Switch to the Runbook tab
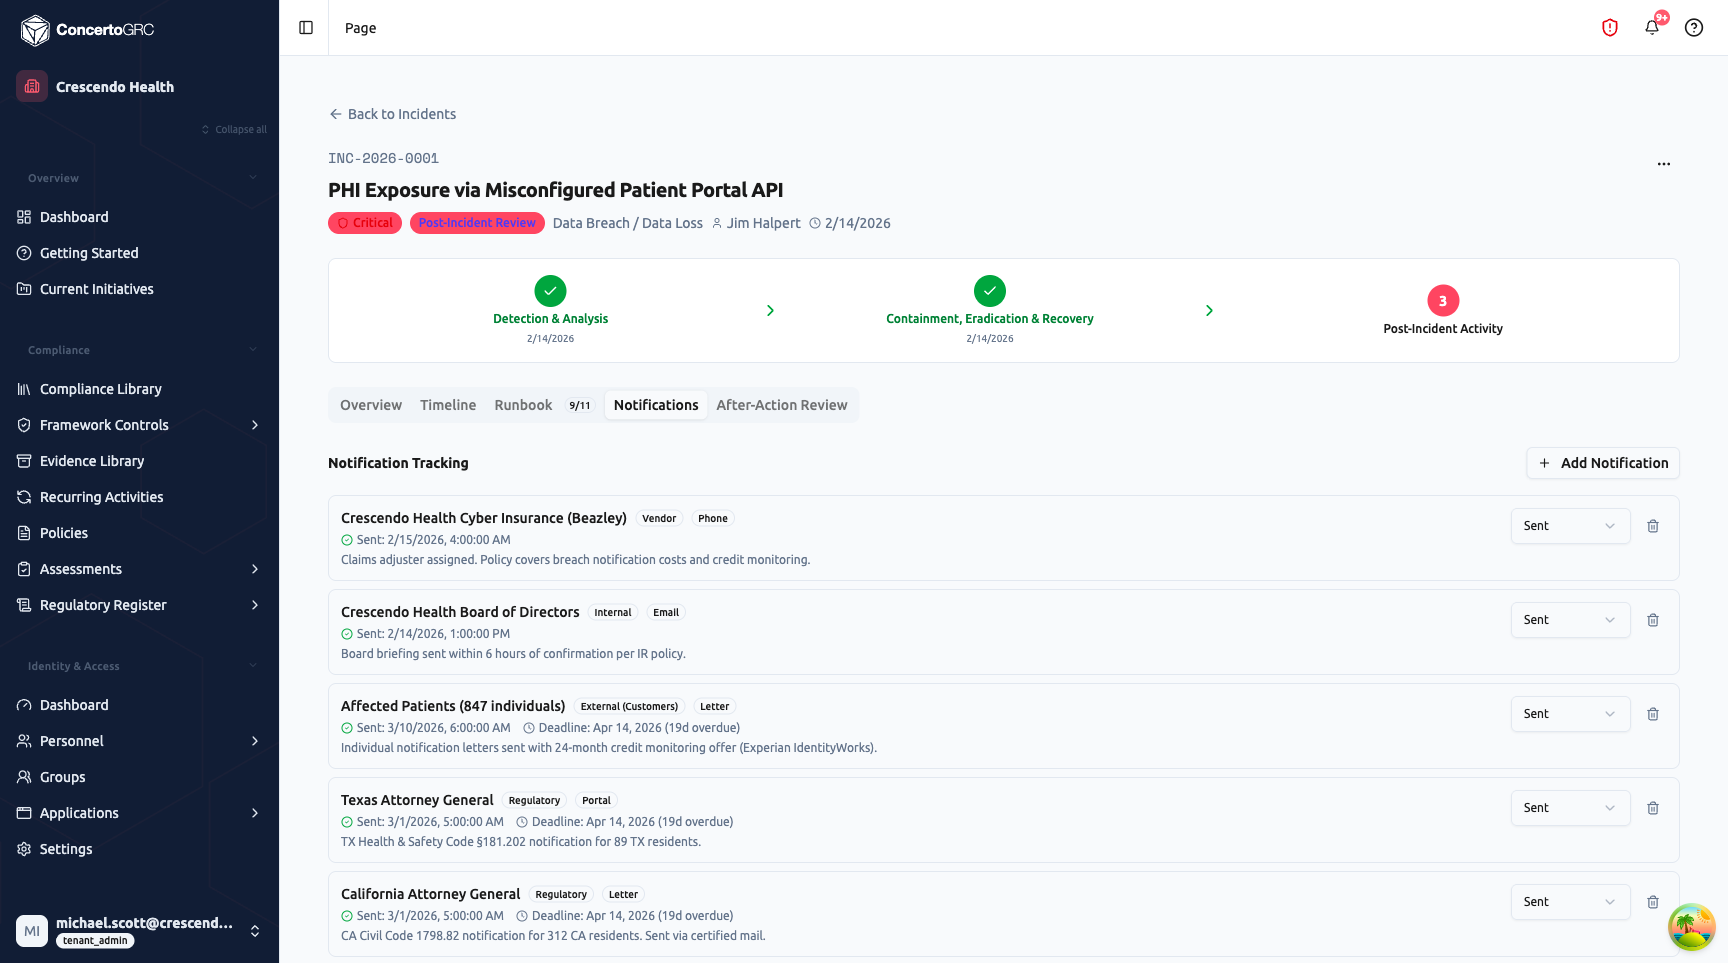This screenshot has width=1728, height=963. [x=544, y=405]
